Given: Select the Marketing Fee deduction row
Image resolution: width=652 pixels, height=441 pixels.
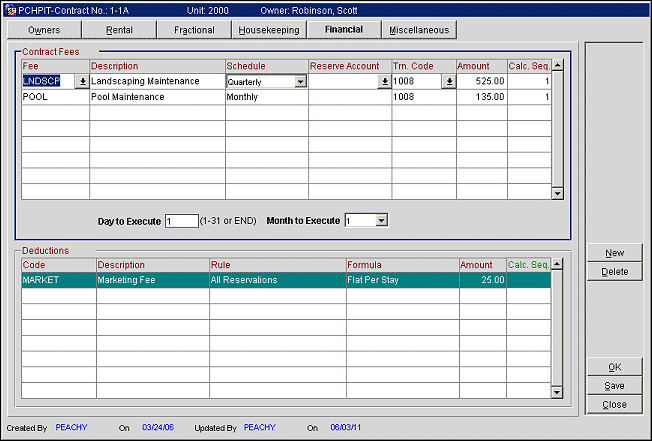Looking at the screenshot, I should [x=150, y=281].
